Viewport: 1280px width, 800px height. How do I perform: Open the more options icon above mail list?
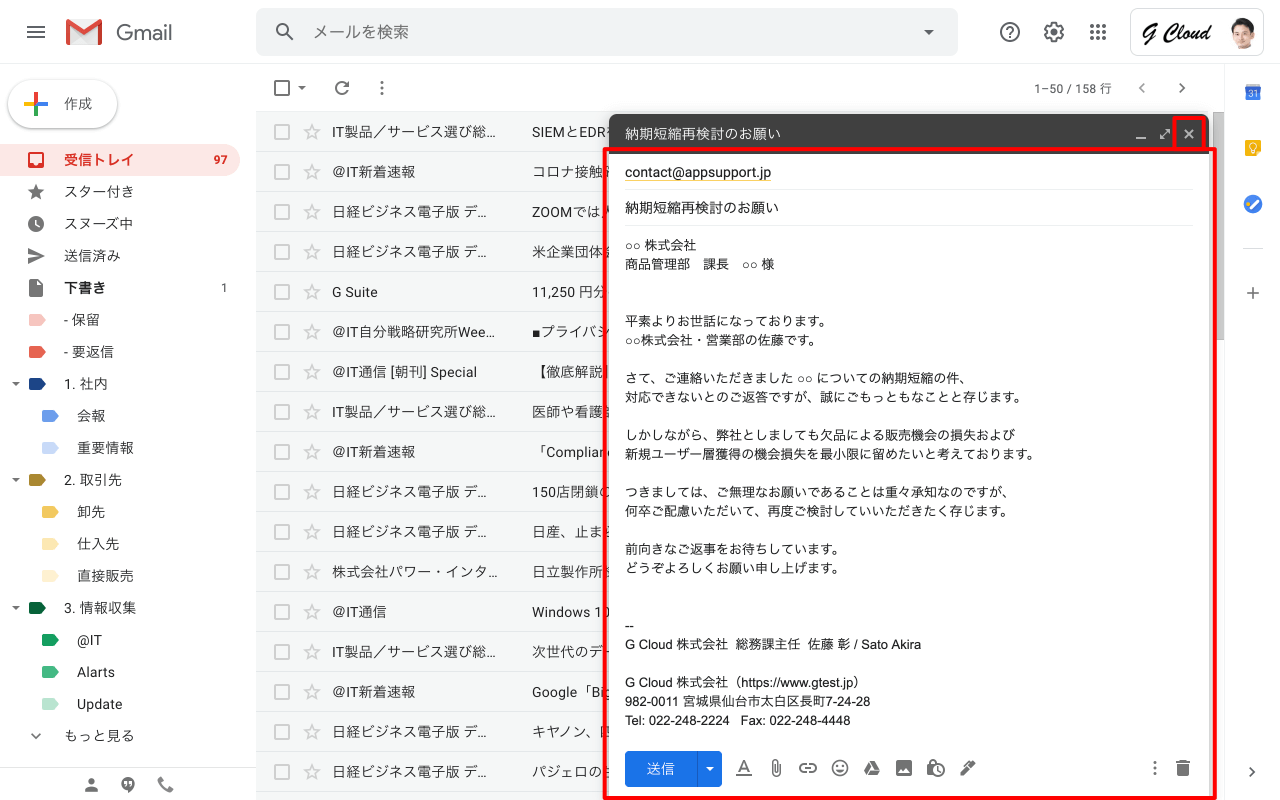point(381,88)
